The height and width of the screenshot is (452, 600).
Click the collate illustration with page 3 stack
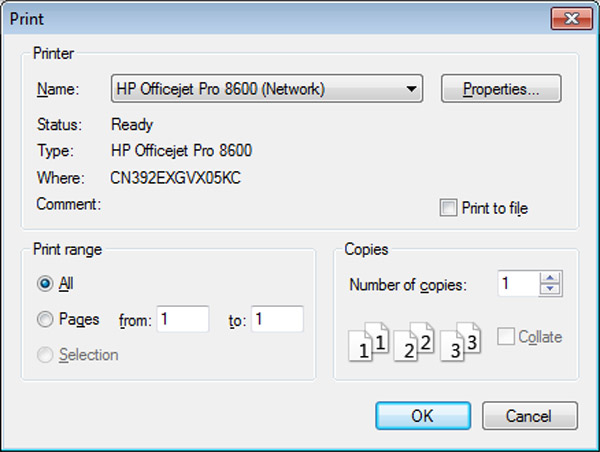(x=461, y=342)
